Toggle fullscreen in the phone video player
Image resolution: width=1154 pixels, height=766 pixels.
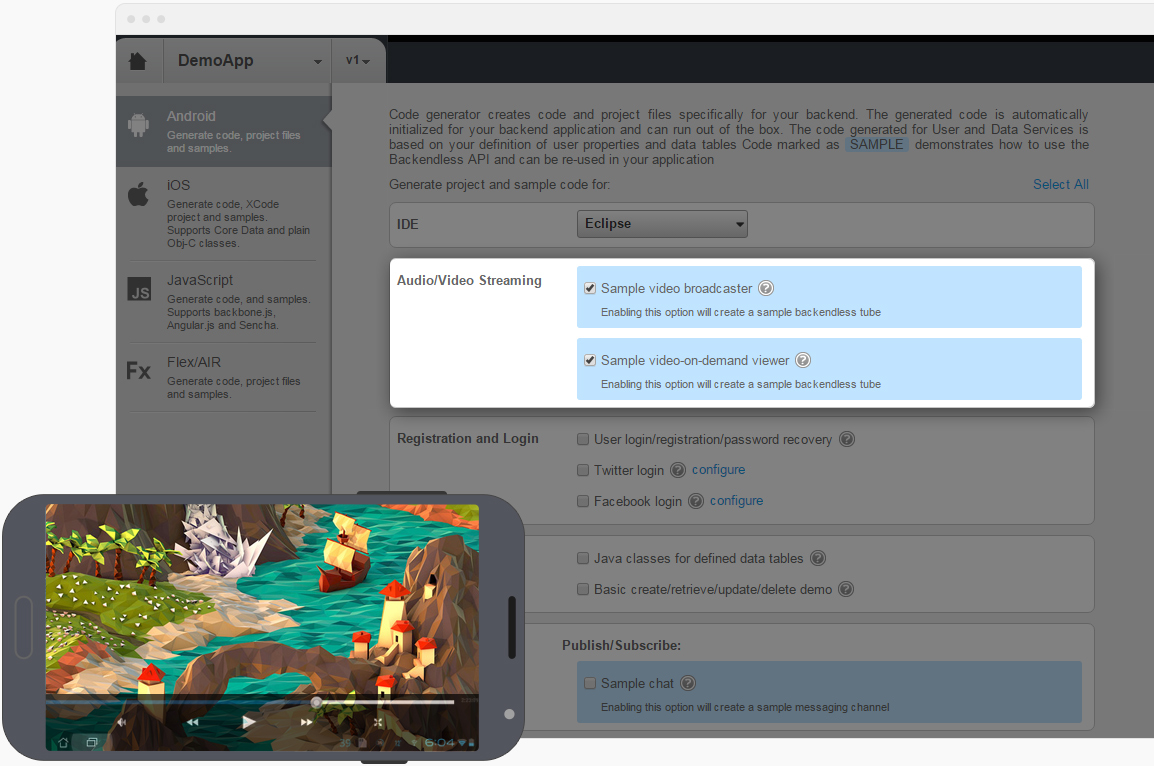point(378,722)
